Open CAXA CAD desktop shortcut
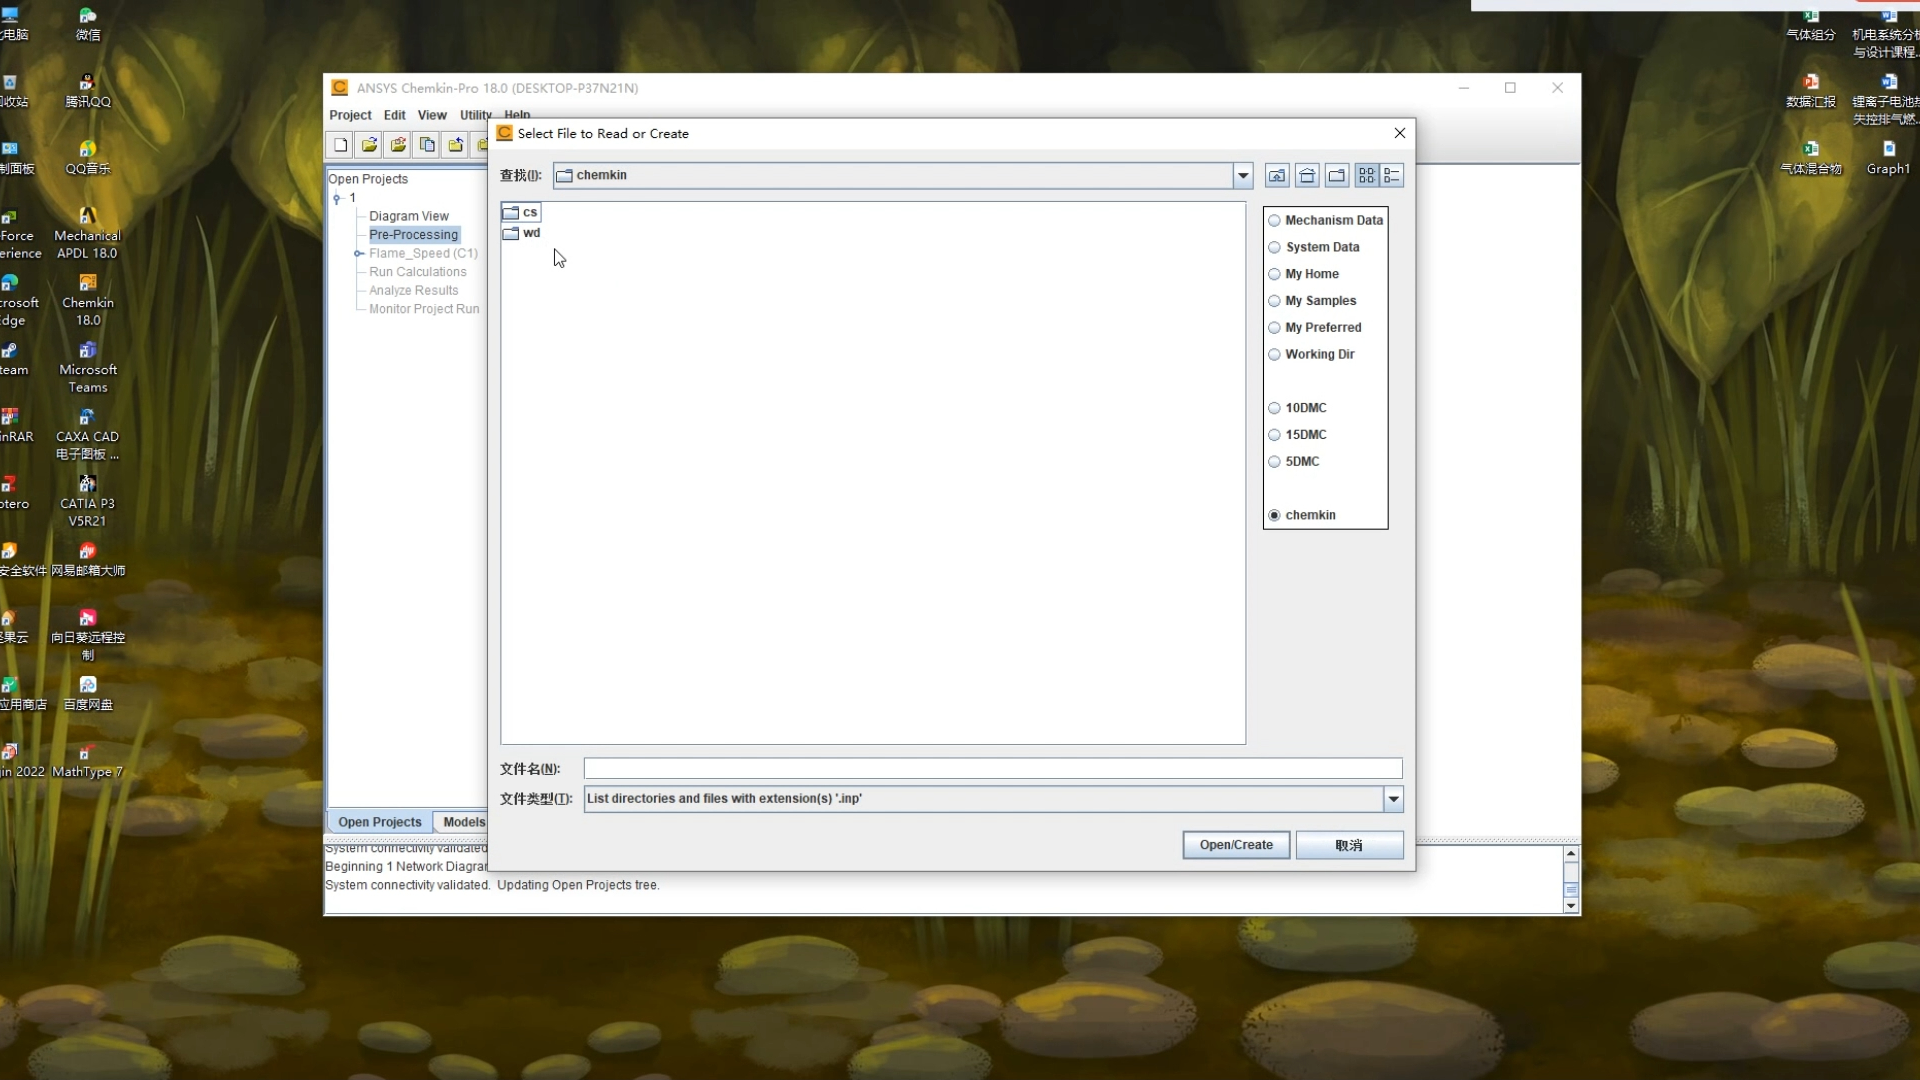The height and width of the screenshot is (1080, 1920). click(88, 435)
